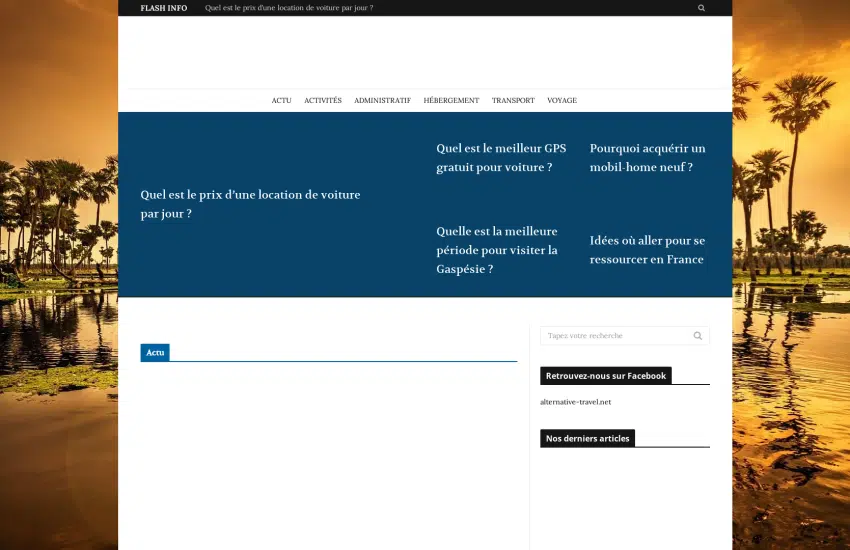Open the article on visiting Gaspésie
This screenshot has height=550, width=850.
(497, 250)
